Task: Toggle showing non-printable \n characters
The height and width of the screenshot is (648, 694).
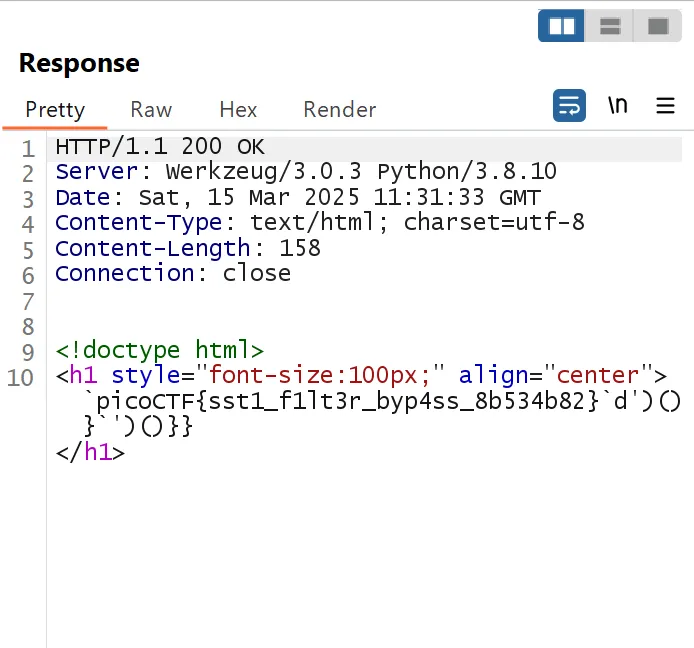Action: point(618,105)
